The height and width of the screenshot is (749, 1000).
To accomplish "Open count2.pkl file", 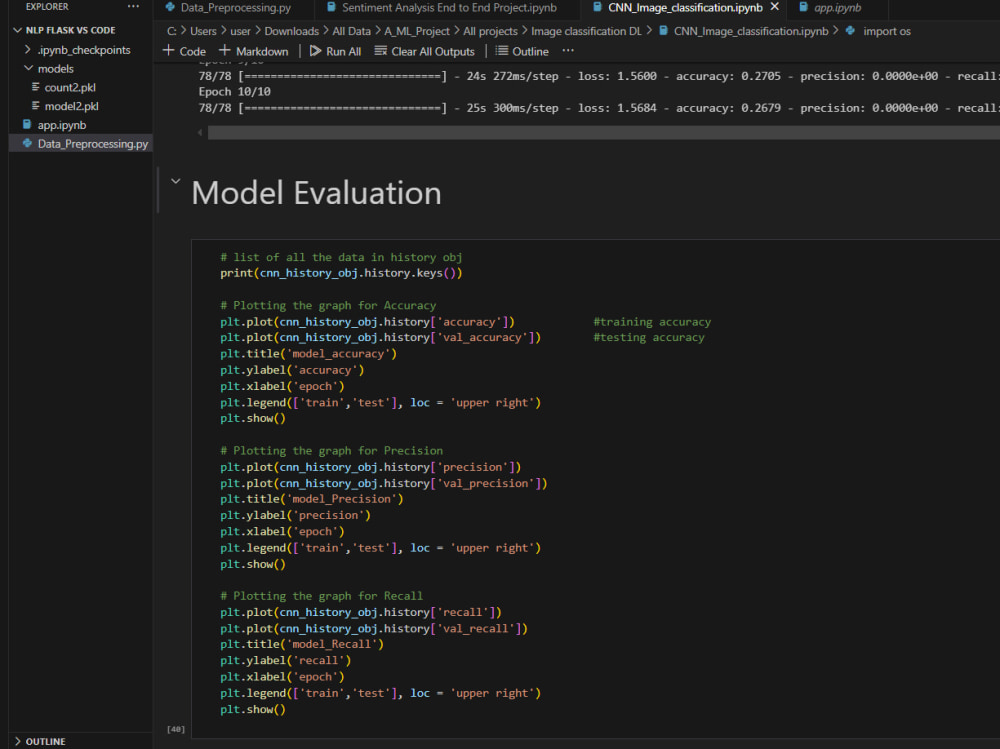I will [70, 87].
